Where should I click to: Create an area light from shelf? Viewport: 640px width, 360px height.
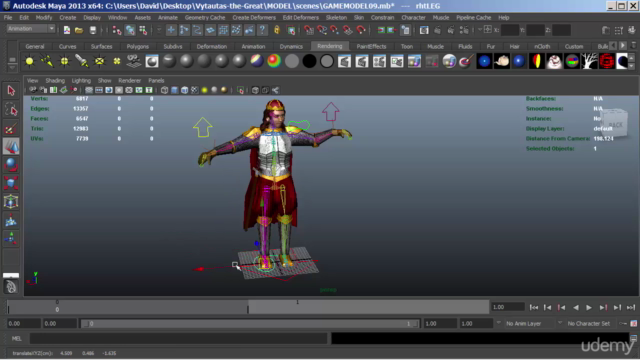pos(99,61)
